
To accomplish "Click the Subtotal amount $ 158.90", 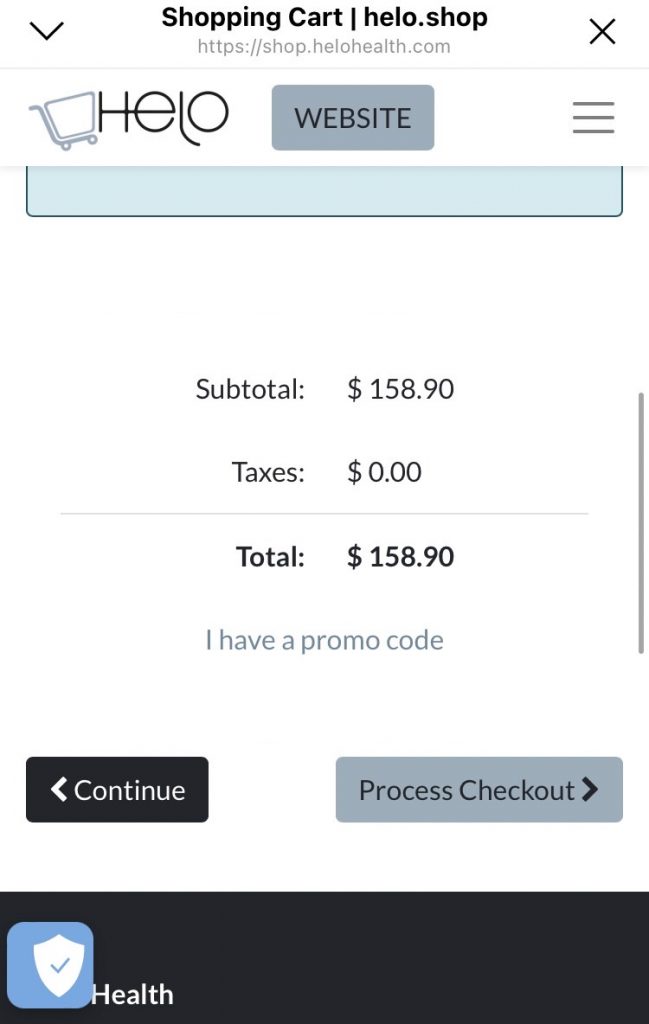I will coord(400,389).
